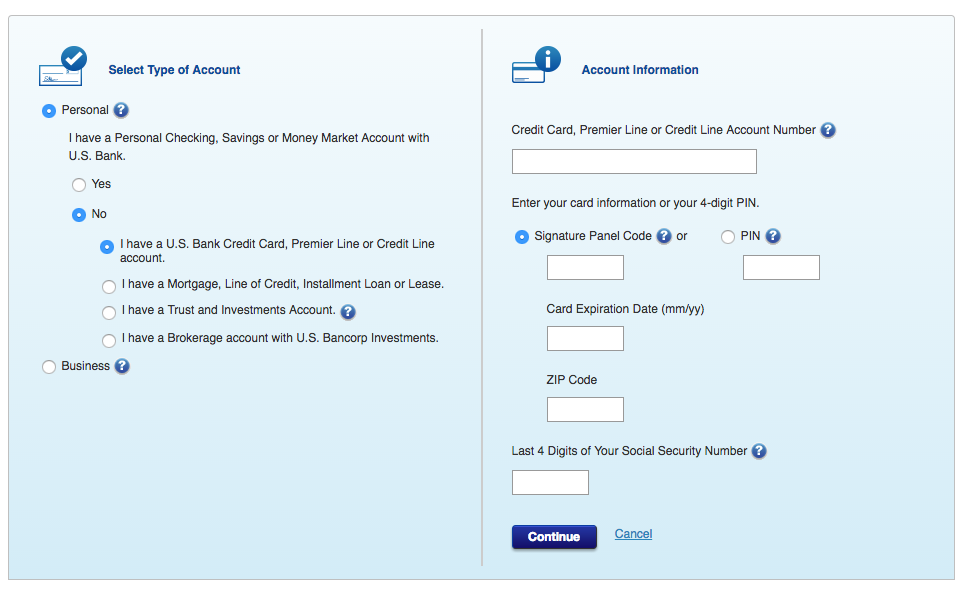Choose Yes for personal checking account
The image size is (968, 590).
pos(78,185)
